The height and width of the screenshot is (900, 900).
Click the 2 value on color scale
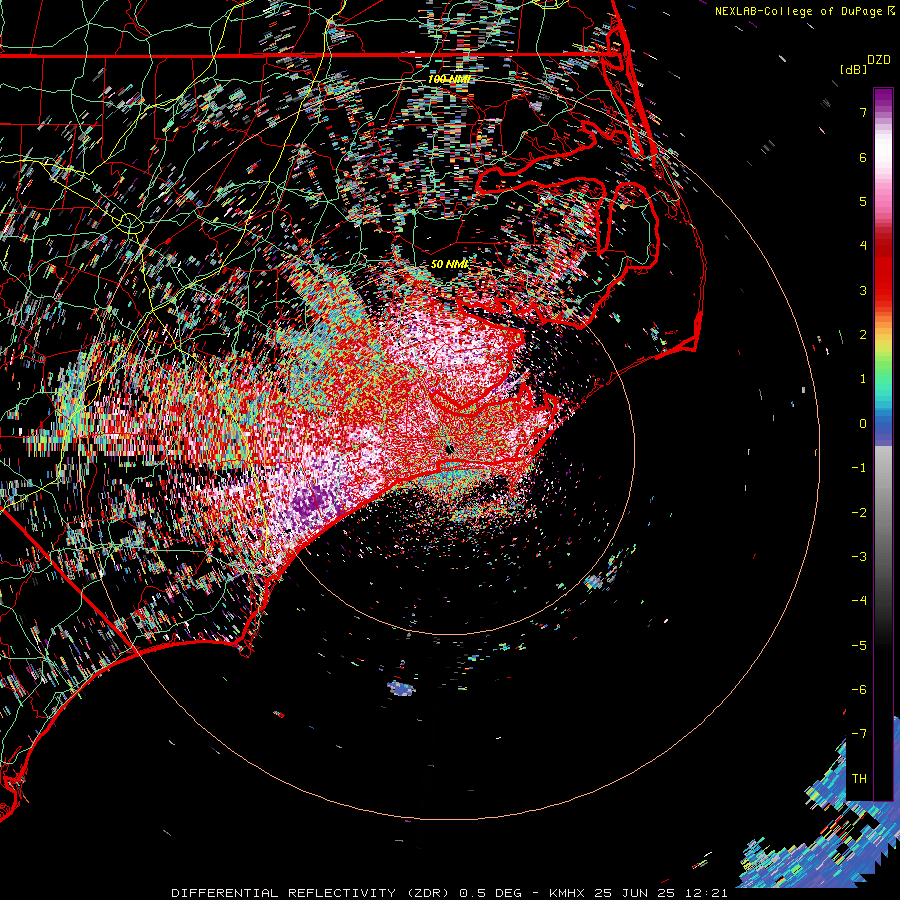[x=863, y=335]
